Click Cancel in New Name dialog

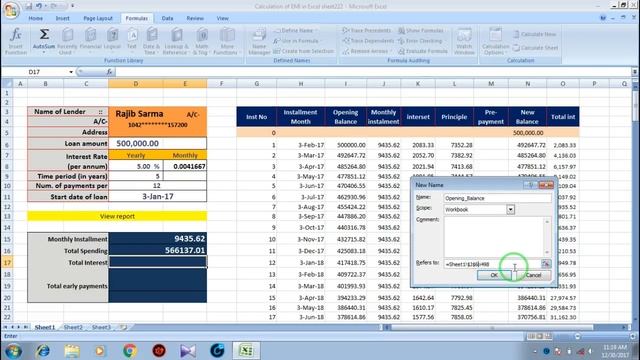533,275
